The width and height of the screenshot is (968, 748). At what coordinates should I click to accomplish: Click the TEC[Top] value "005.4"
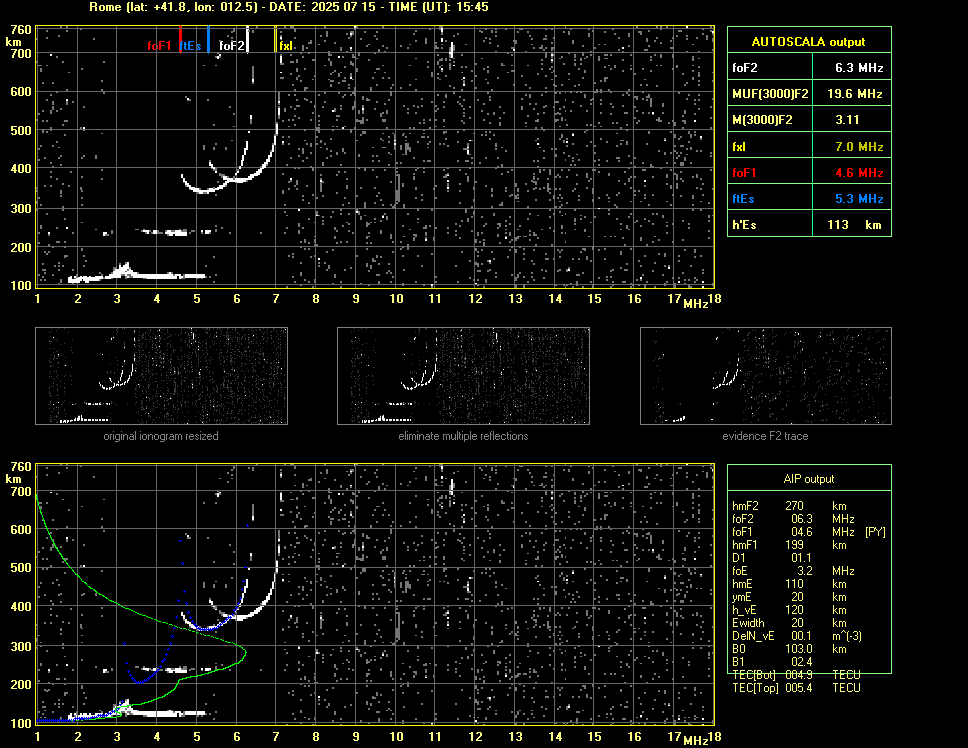coord(798,688)
